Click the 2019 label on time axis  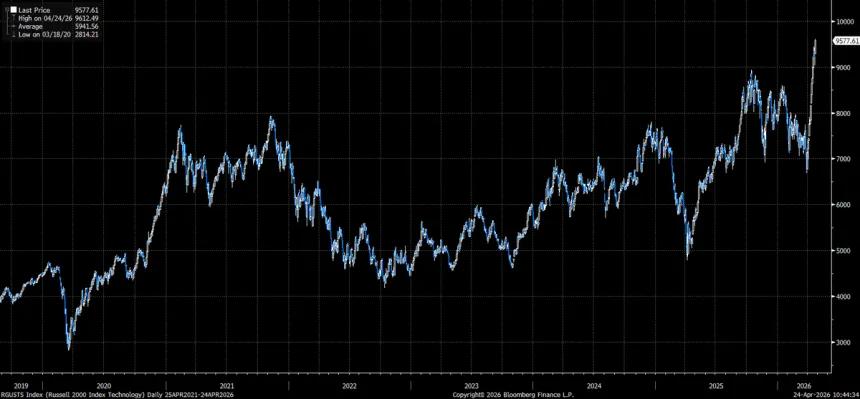[x=20, y=386]
